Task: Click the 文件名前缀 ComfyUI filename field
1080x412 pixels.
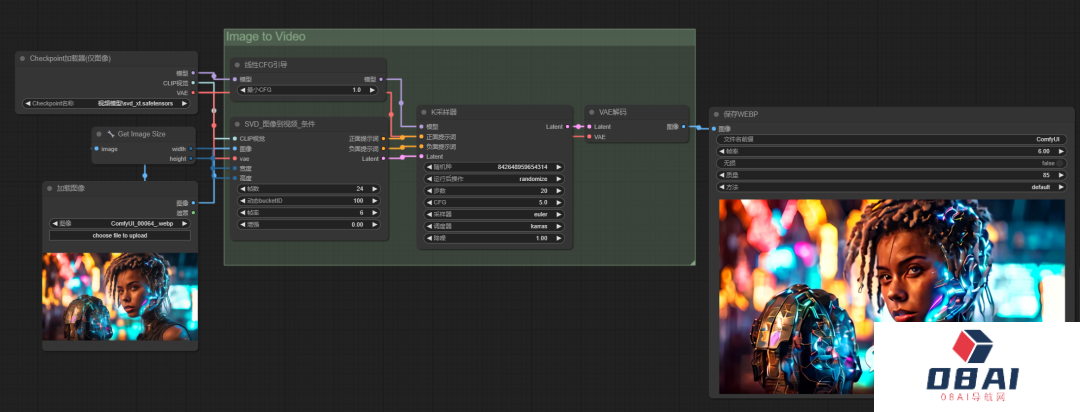Action: pyautogui.click(x=891, y=139)
